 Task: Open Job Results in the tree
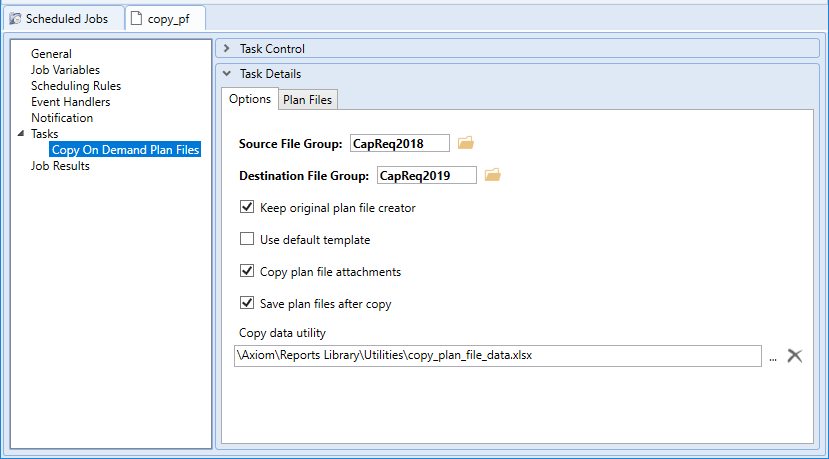pos(60,166)
